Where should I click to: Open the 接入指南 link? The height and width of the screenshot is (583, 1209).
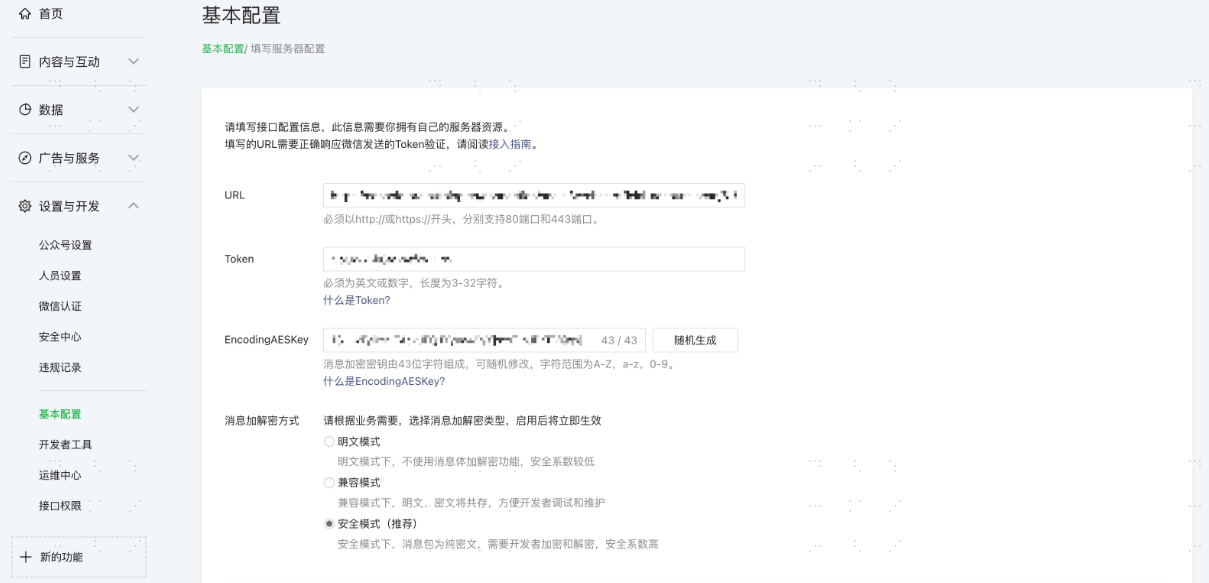click(x=509, y=144)
